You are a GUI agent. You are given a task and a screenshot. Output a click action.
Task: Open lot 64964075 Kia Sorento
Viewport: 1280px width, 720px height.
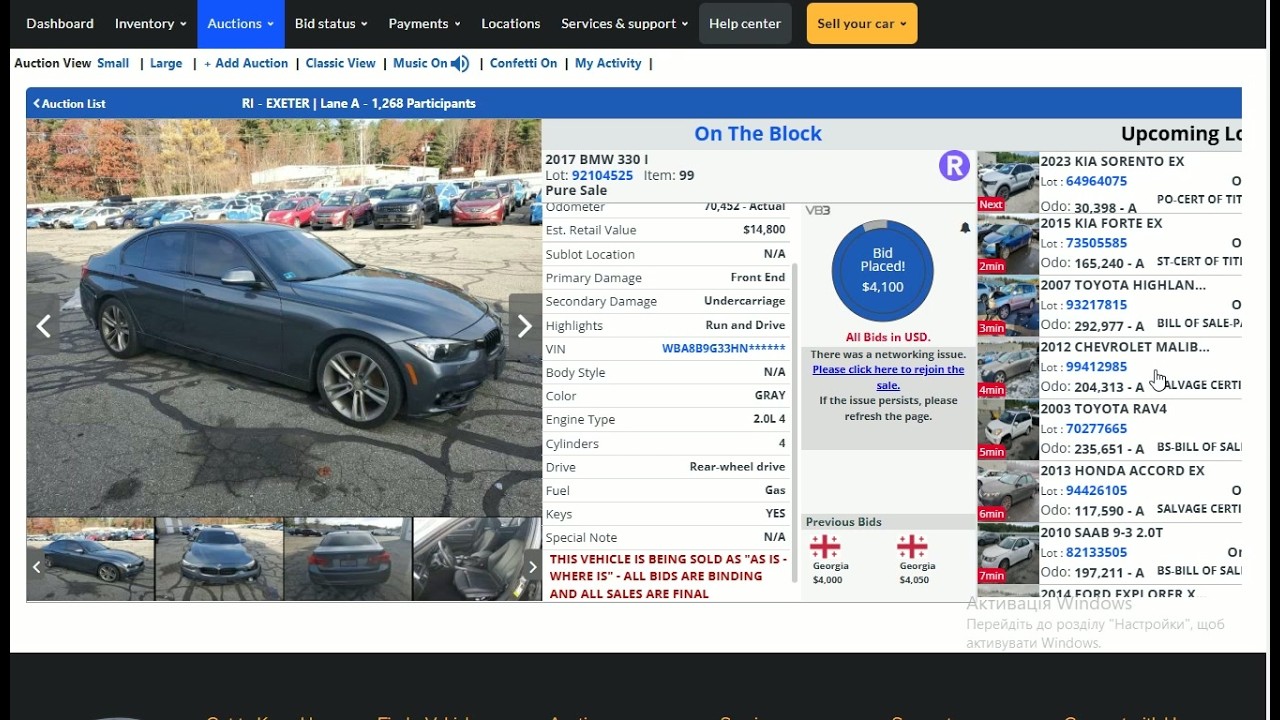[x=1096, y=181]
